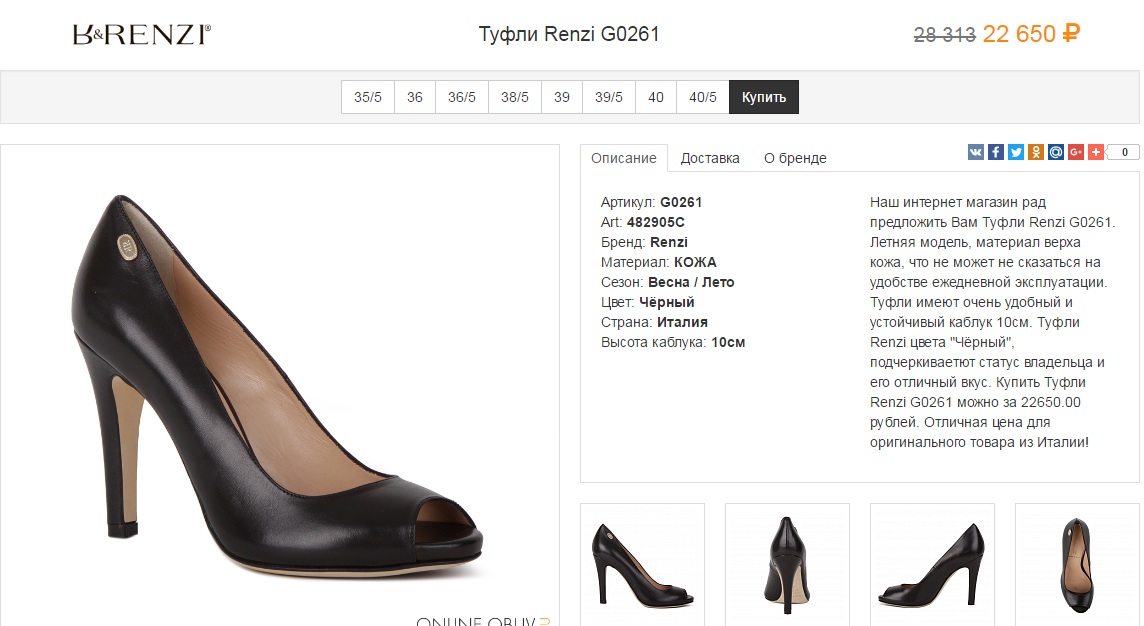Open more sharing options plus icon
Viewport: 1144px width, 626px height.
point(1096,152)
